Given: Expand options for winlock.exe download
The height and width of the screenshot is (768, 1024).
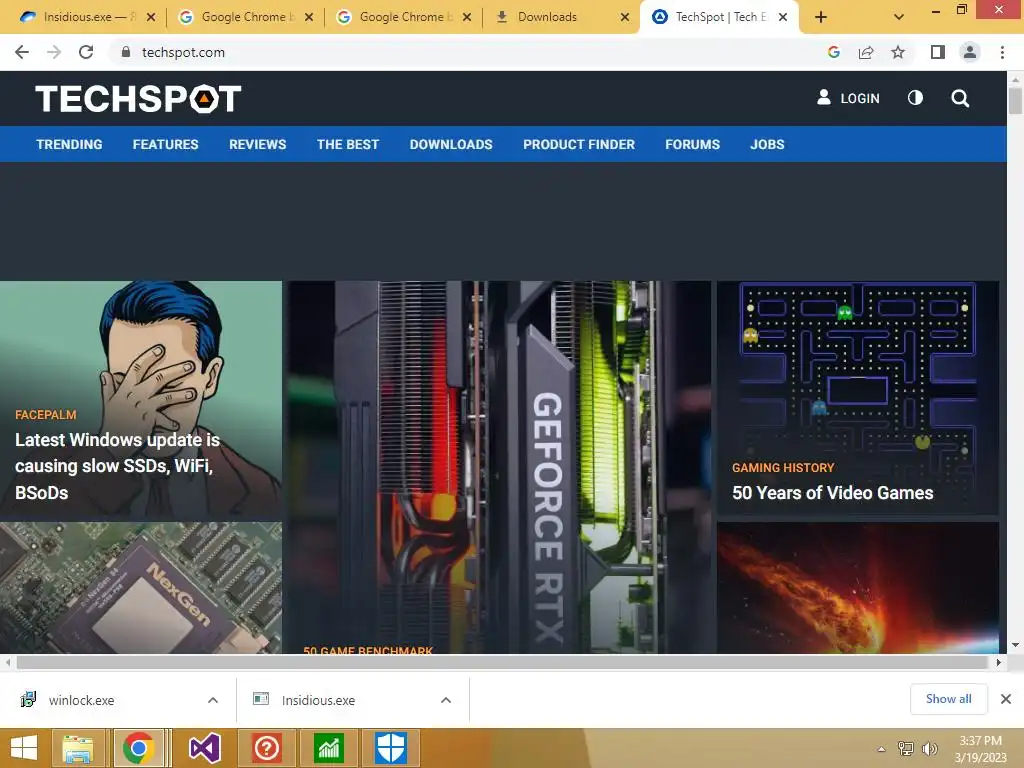Looking at the screenshot, I should pos(213,700).
